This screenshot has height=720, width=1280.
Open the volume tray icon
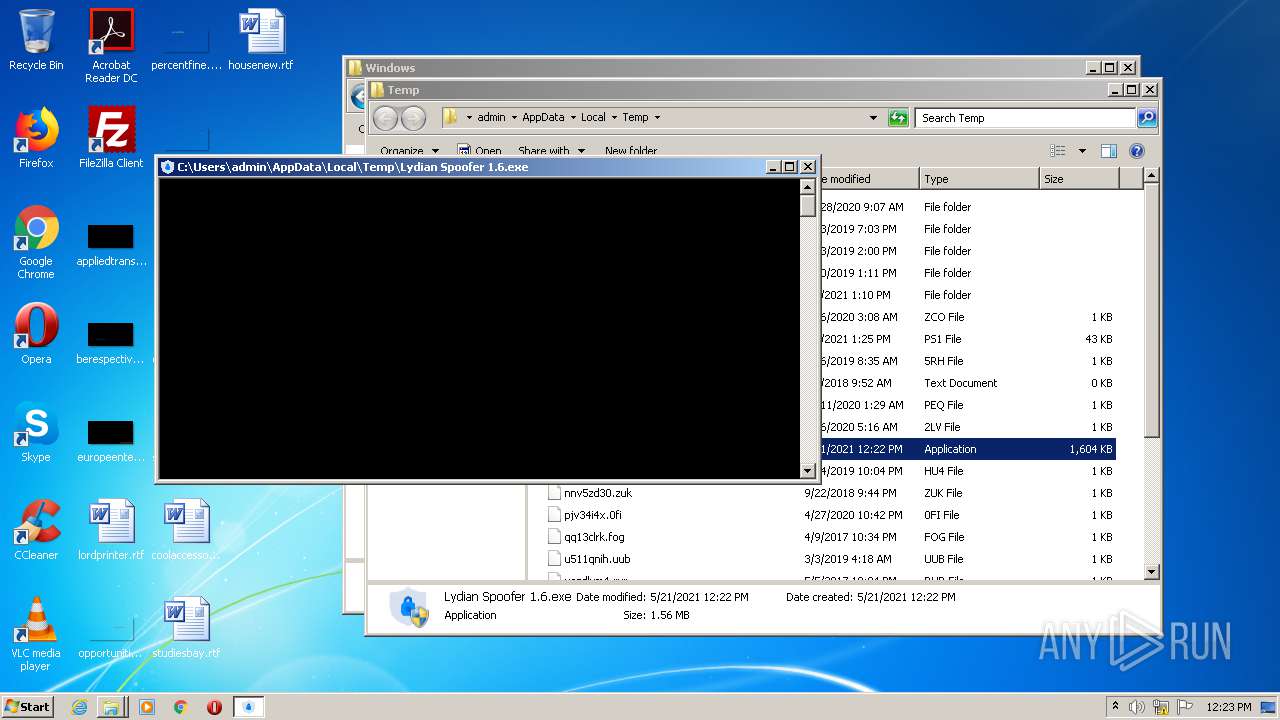pos(1137,707)
